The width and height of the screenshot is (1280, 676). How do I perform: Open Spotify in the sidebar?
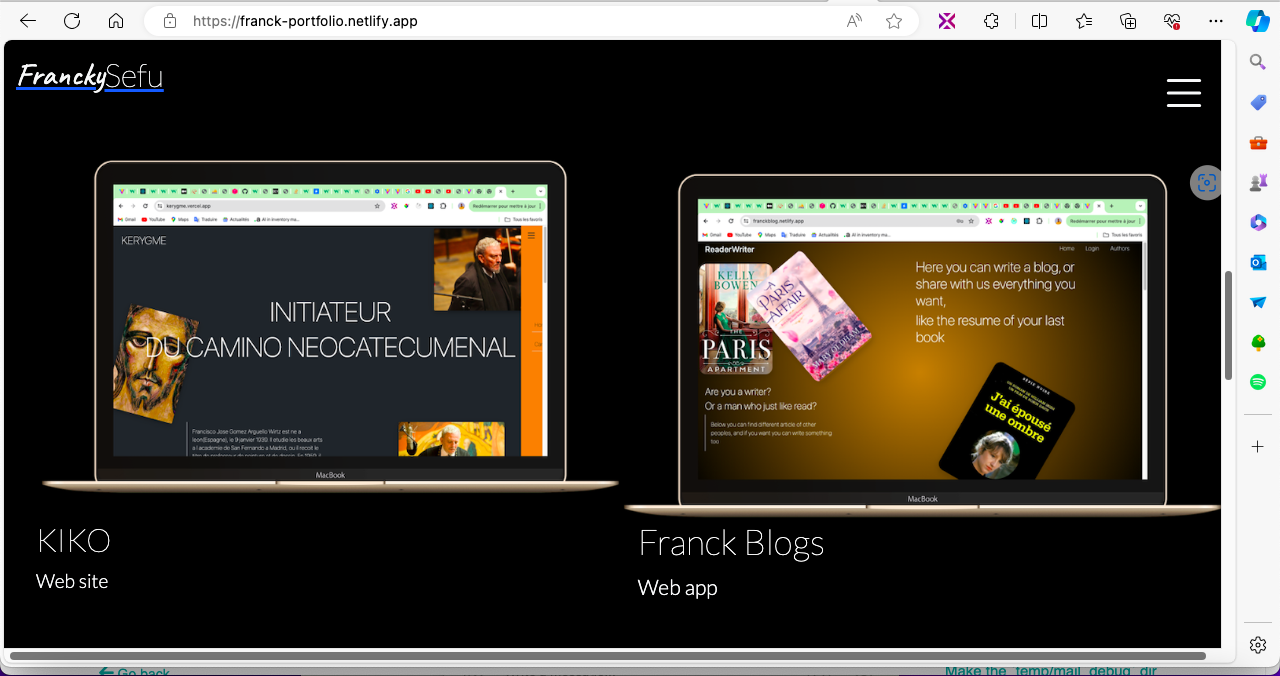click(1258, 382)
